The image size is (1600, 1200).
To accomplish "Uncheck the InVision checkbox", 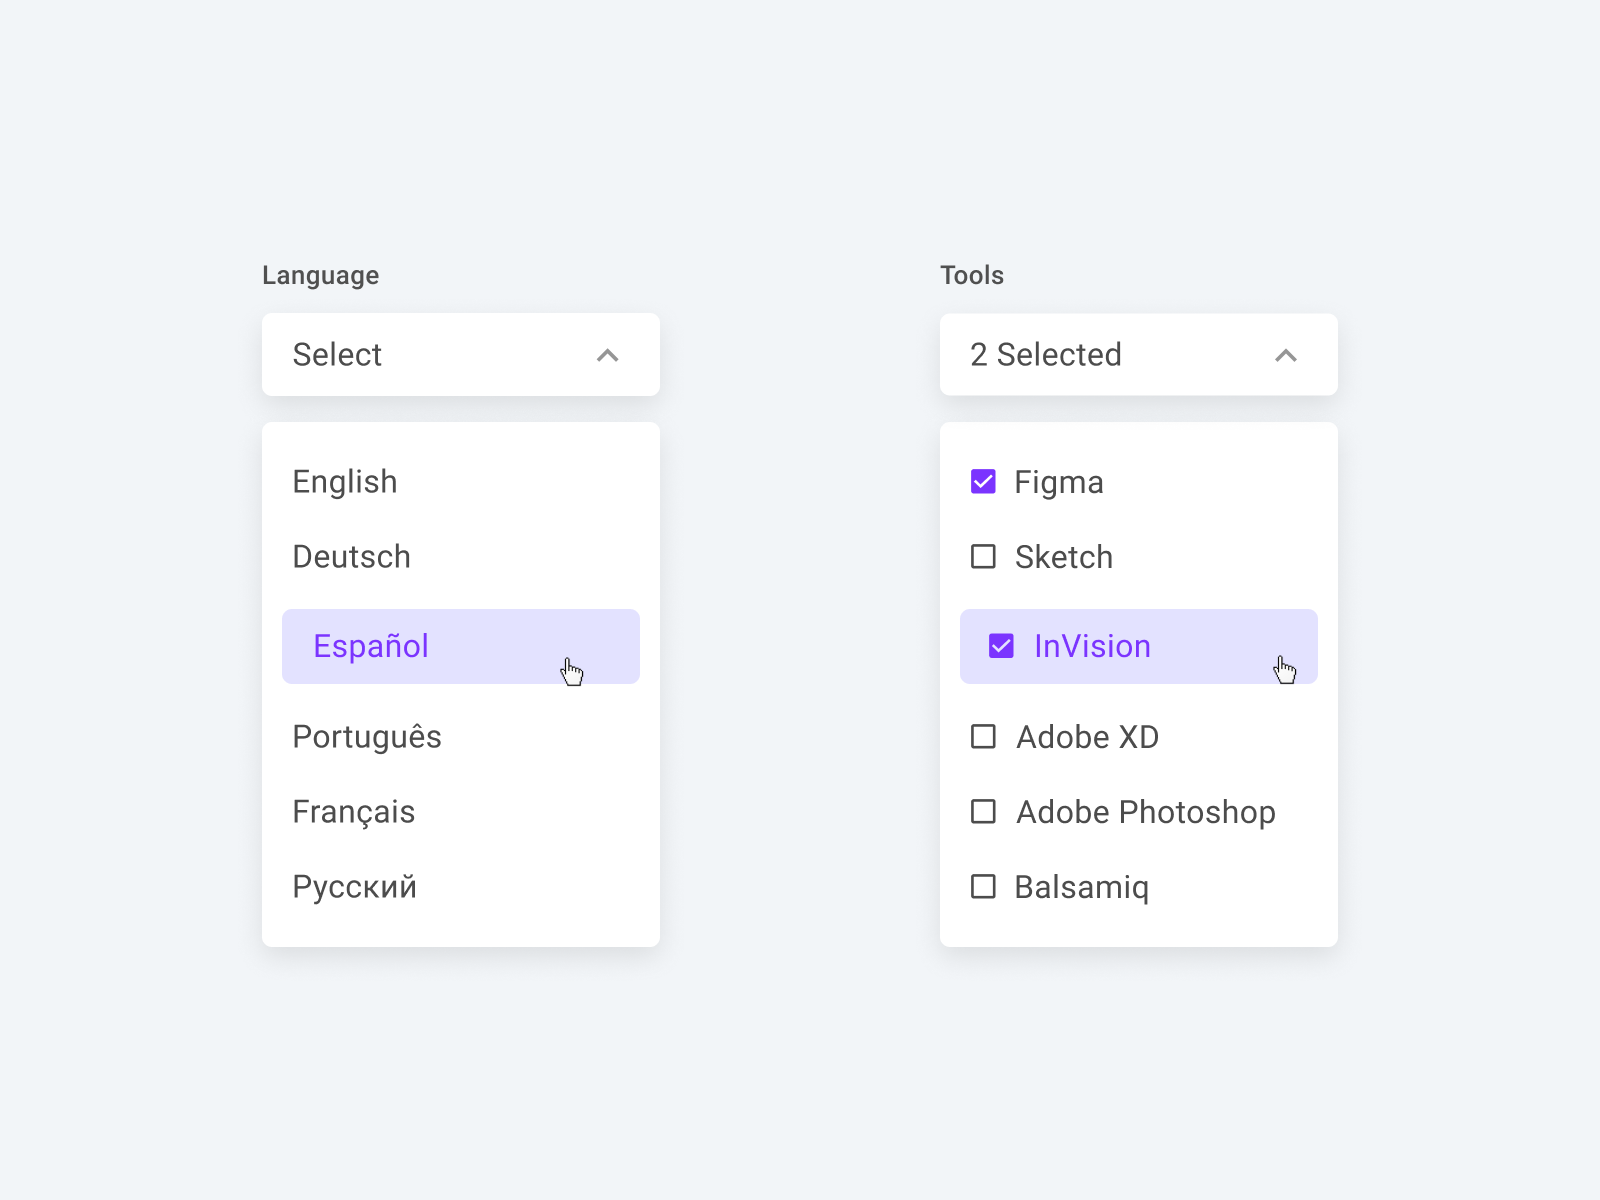I will (x=1001, y=646).
